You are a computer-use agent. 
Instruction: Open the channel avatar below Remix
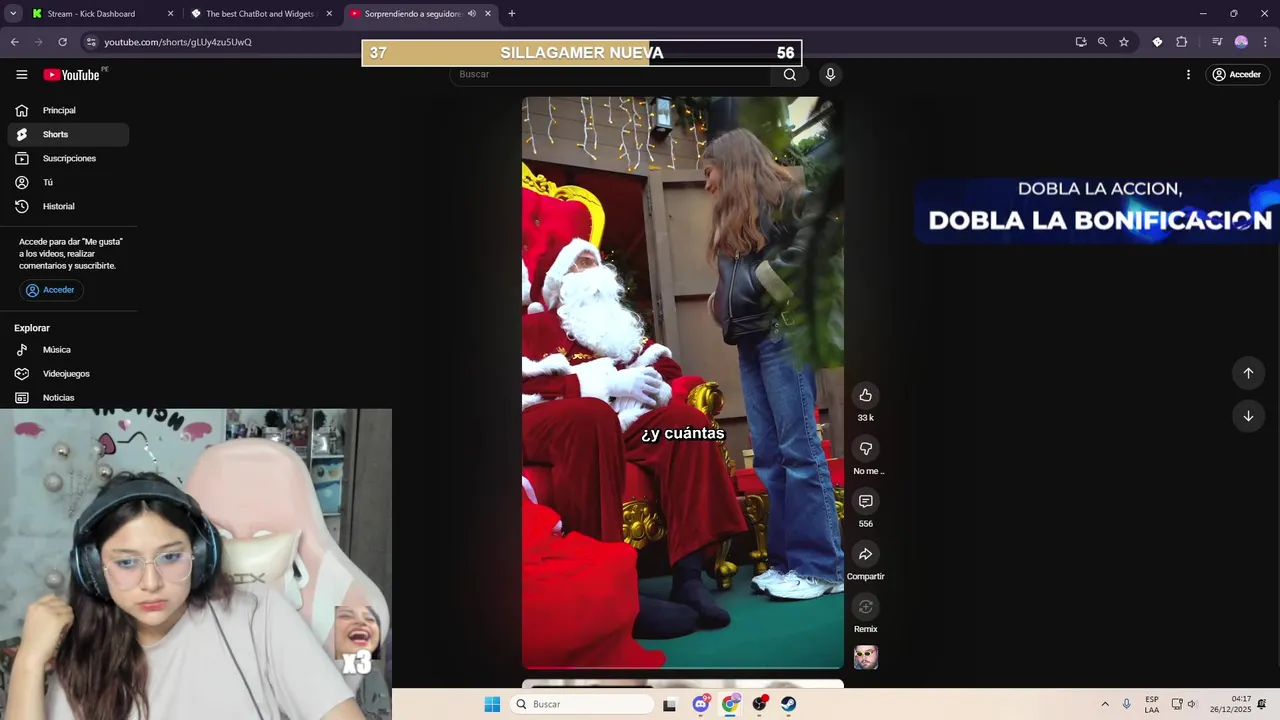[x=866, y=657]
